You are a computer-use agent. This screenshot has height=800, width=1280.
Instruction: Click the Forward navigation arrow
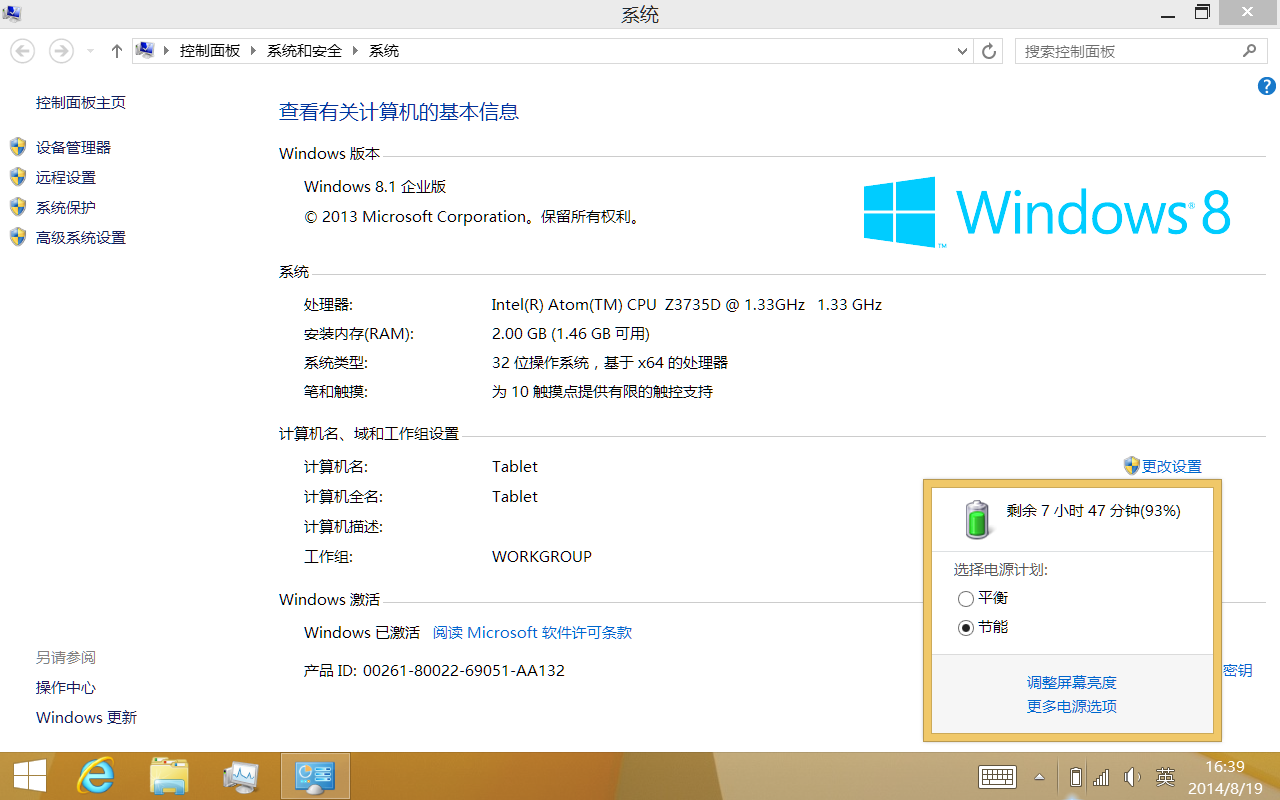62,51
